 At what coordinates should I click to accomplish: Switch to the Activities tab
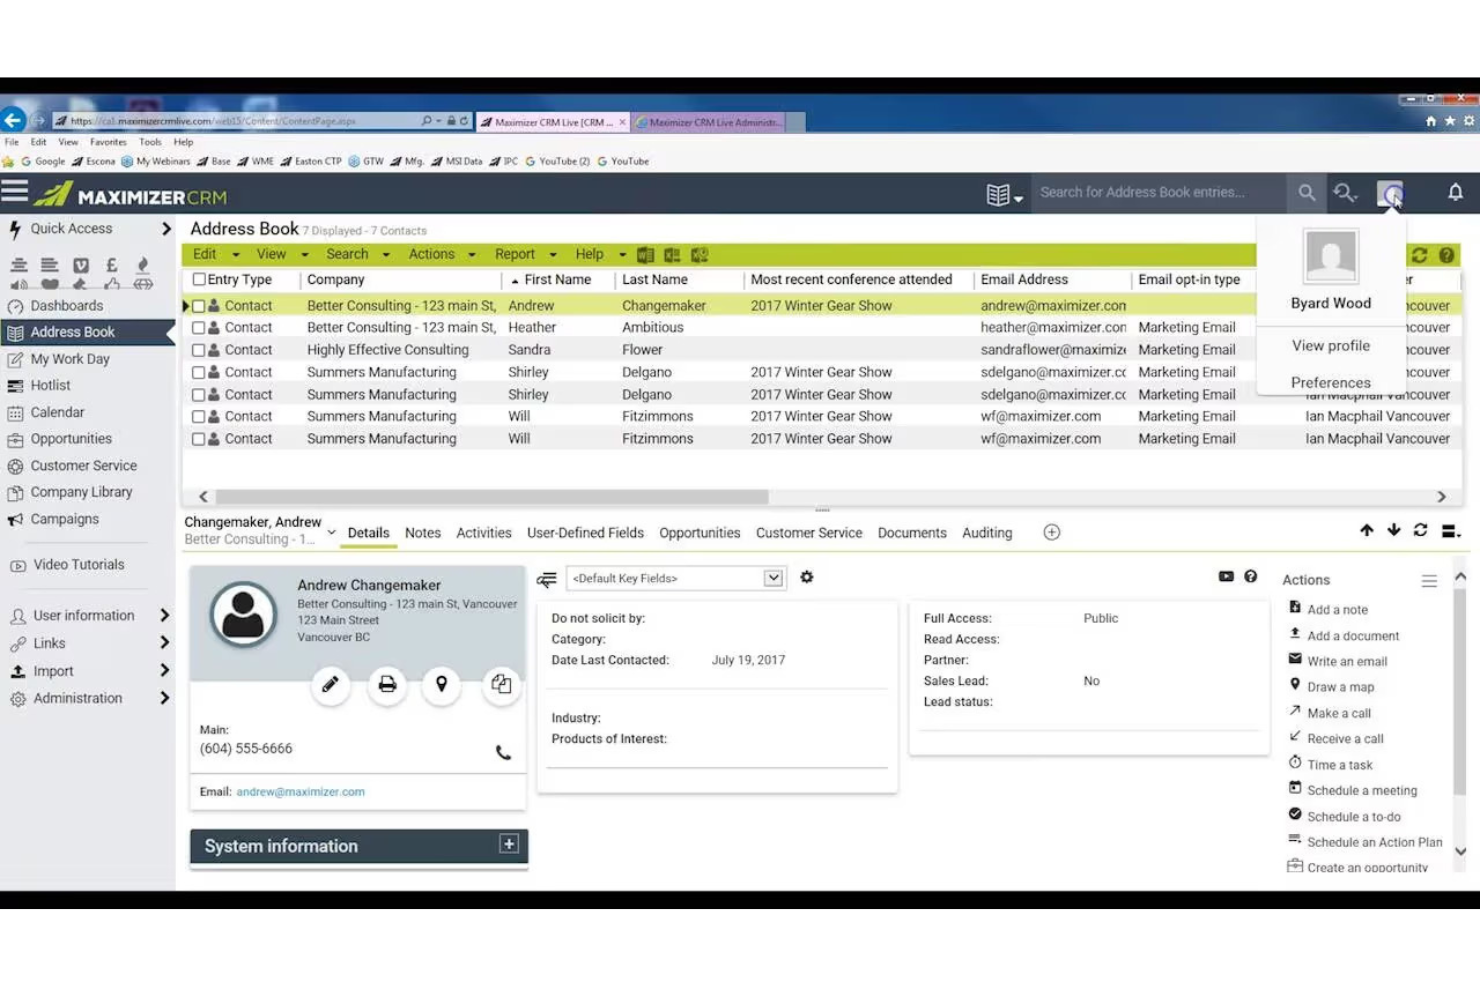point(483,533)
